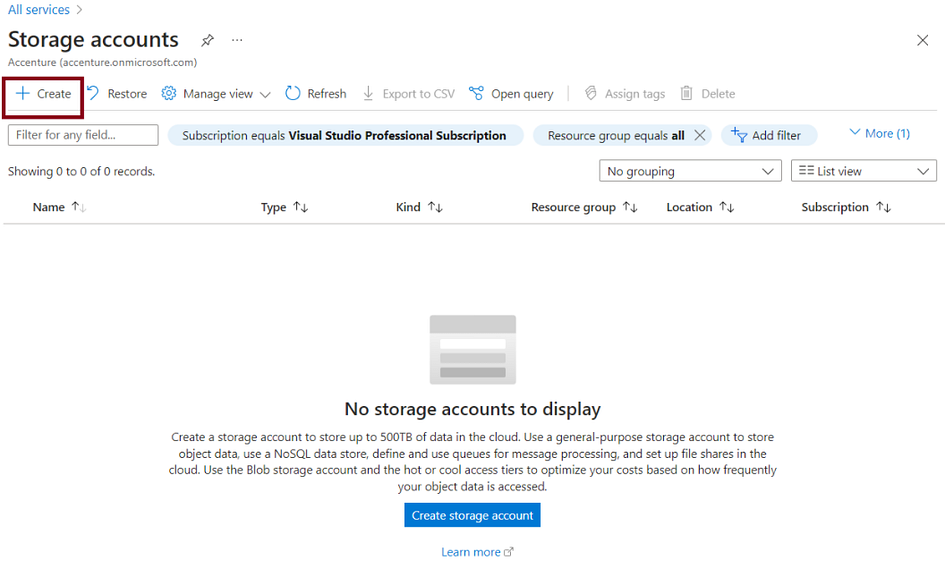Add a new filter
The image size is (945, 567).
768,135
